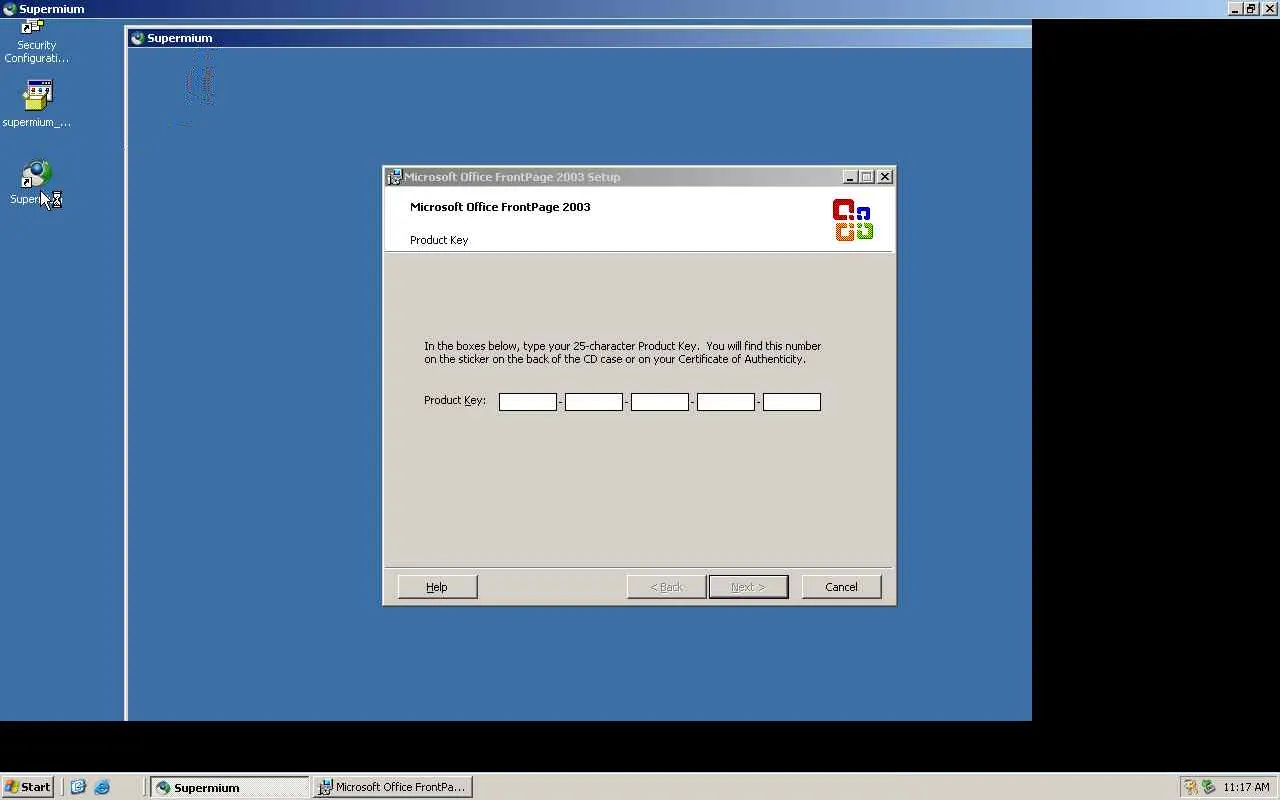Minimize the FrontPage 2003 Setup dialog

(850, 177)
